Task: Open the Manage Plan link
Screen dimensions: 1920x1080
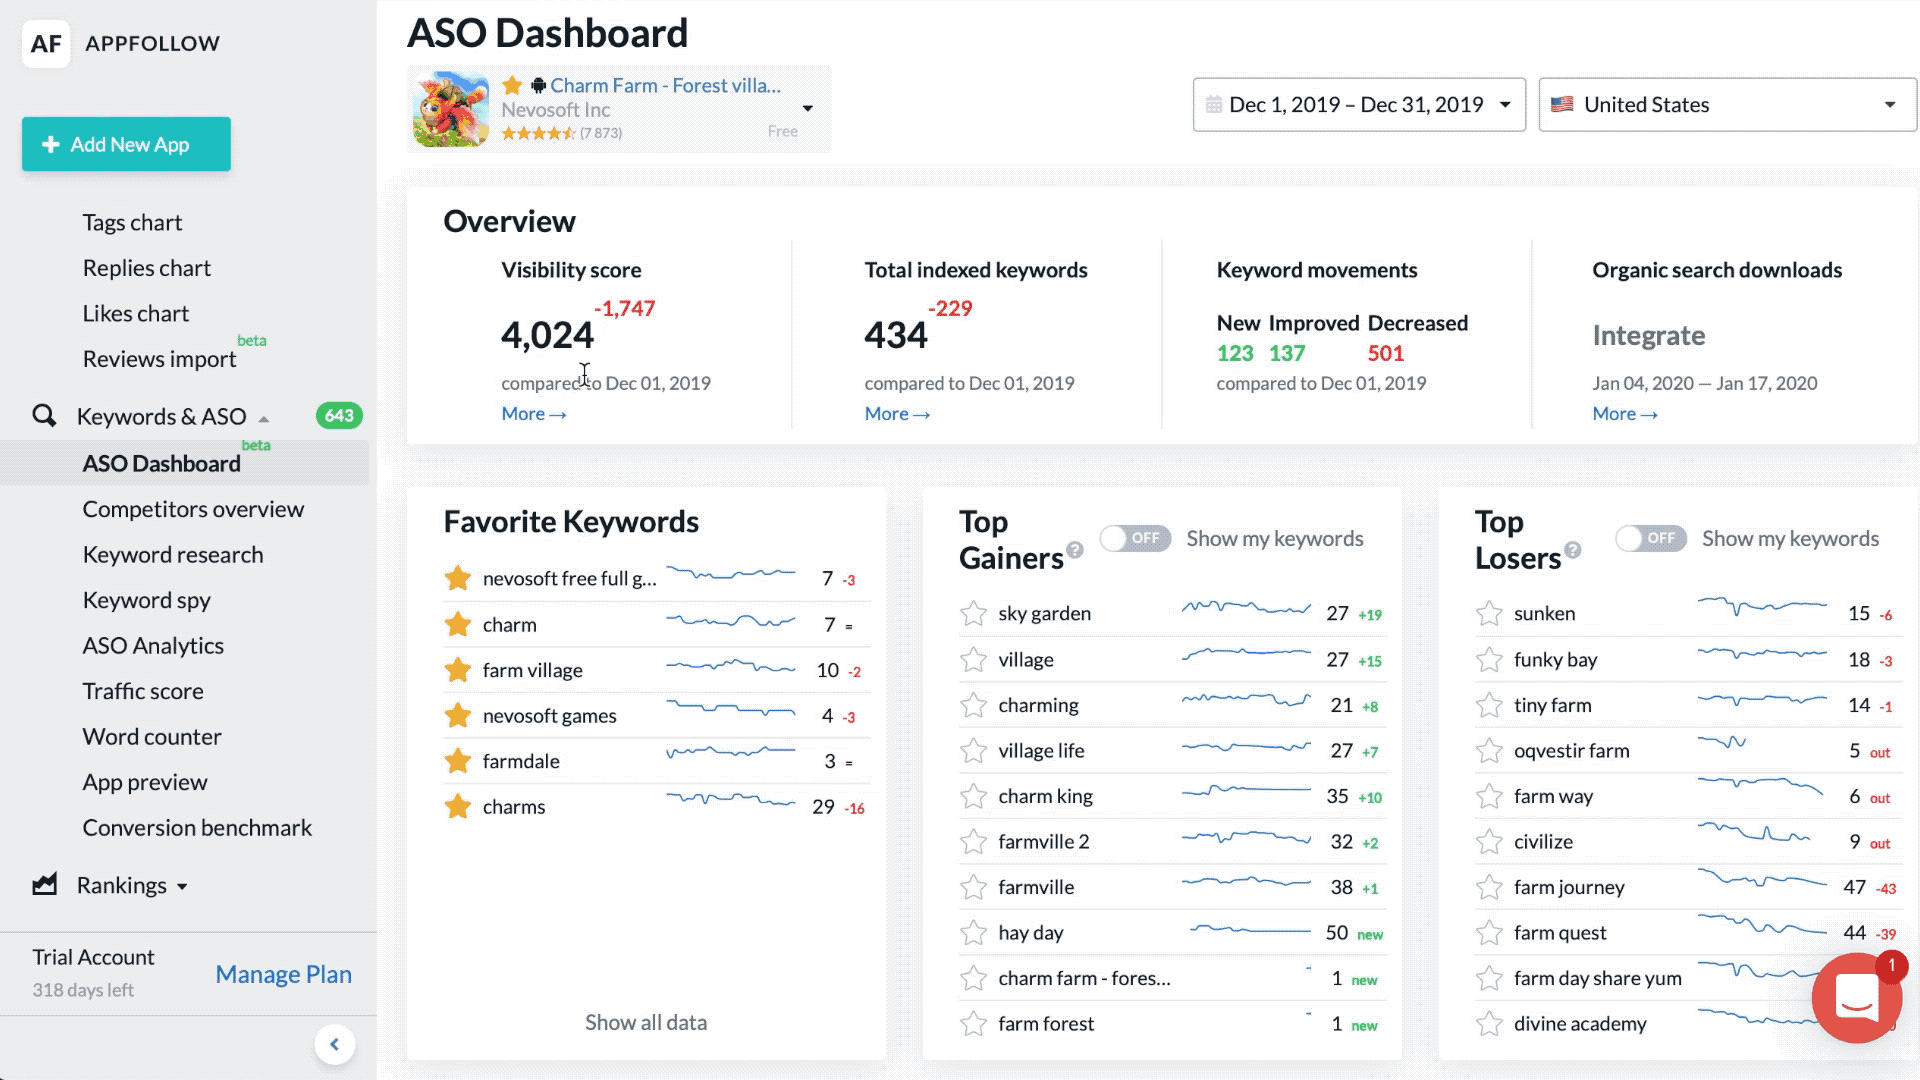Action: [x=283, y=974]
